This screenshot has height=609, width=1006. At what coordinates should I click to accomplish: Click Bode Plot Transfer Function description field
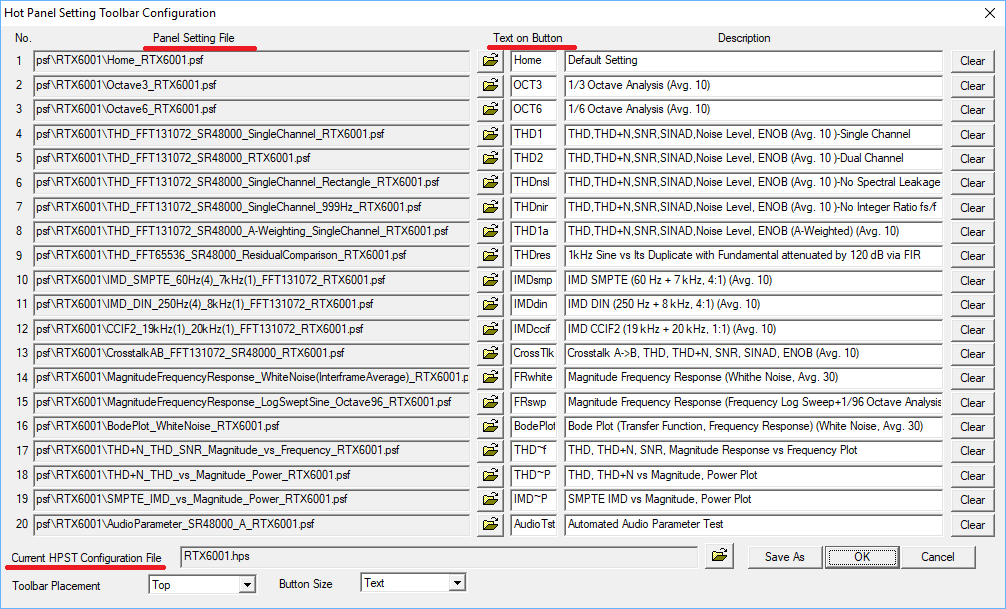pyautogui.click(x=753, y=427)
